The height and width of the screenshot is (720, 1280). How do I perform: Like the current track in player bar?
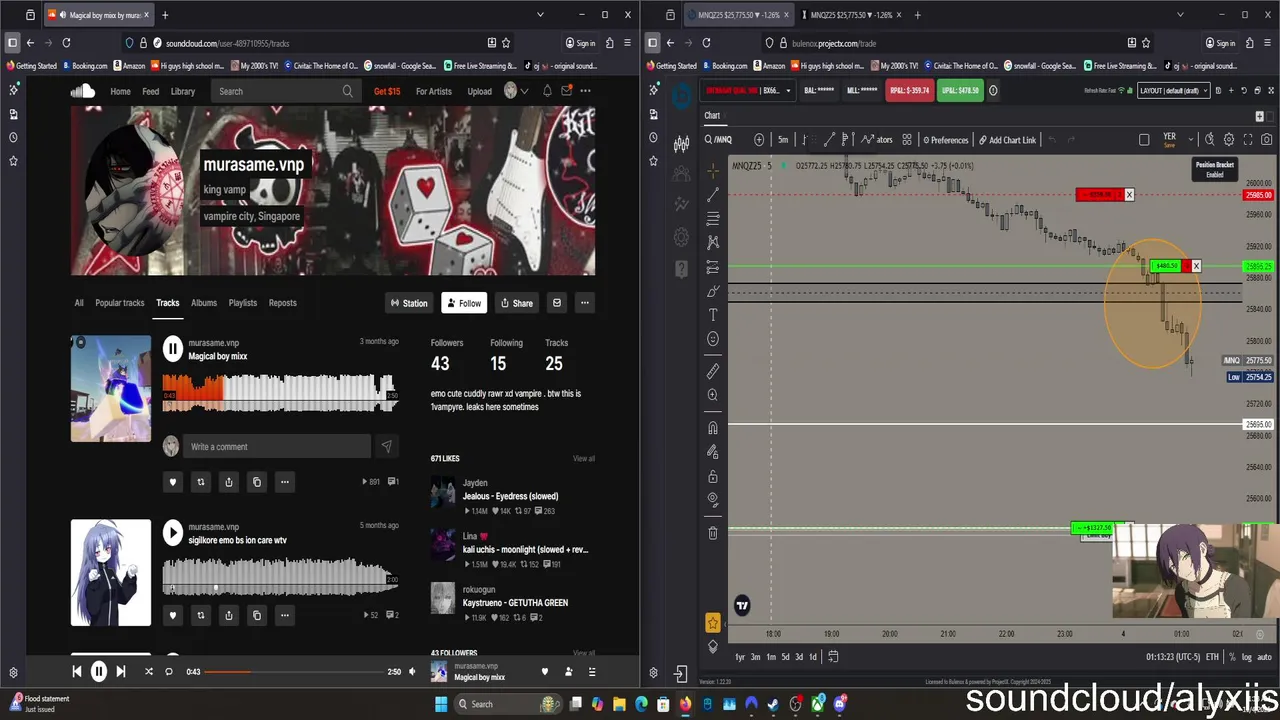545,672
